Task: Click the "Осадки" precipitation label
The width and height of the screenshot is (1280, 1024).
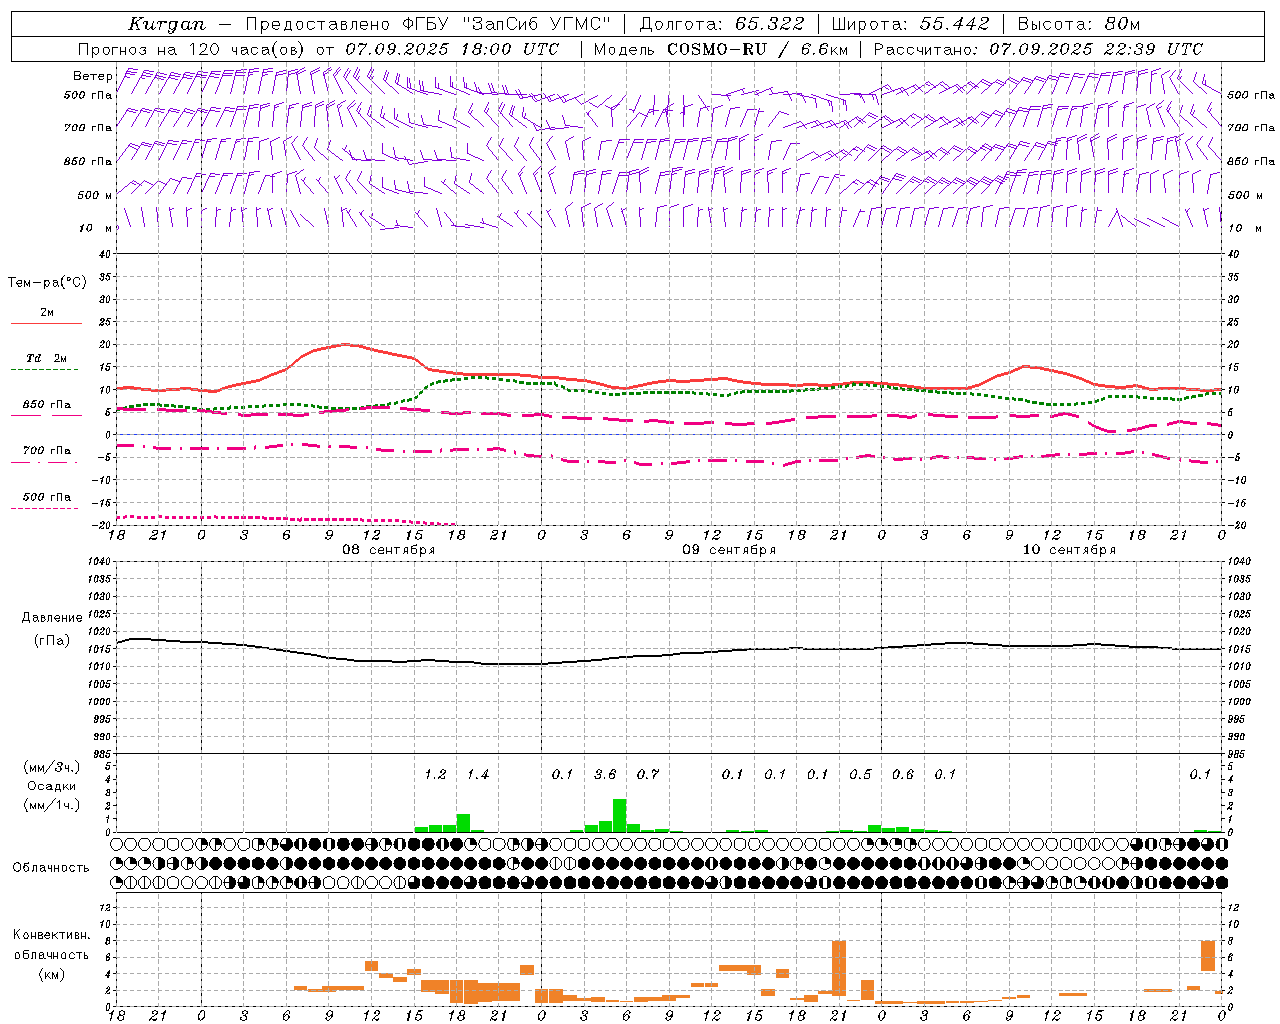Action: coord(51,786)
